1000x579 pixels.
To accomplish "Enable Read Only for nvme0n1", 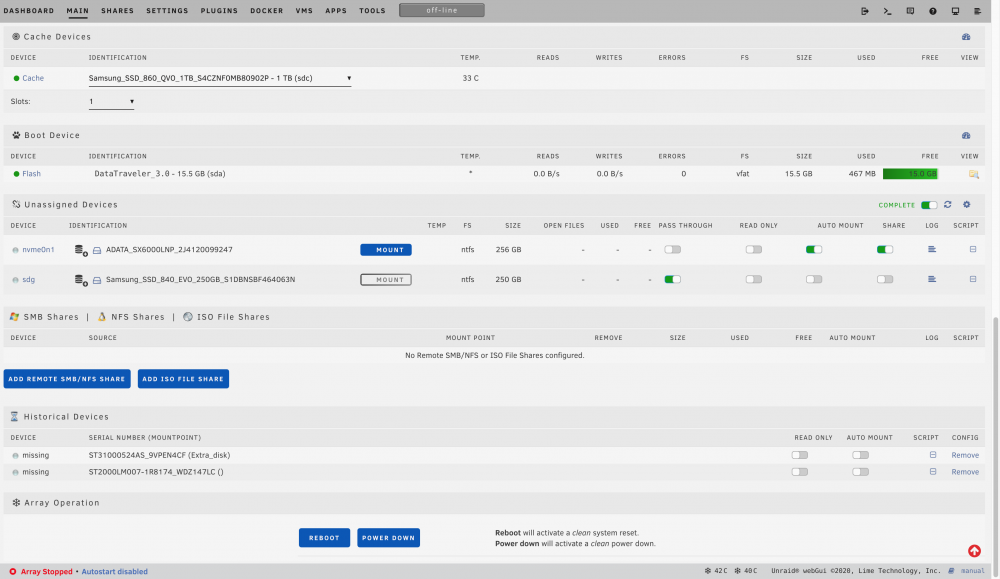I will point(753,250).
